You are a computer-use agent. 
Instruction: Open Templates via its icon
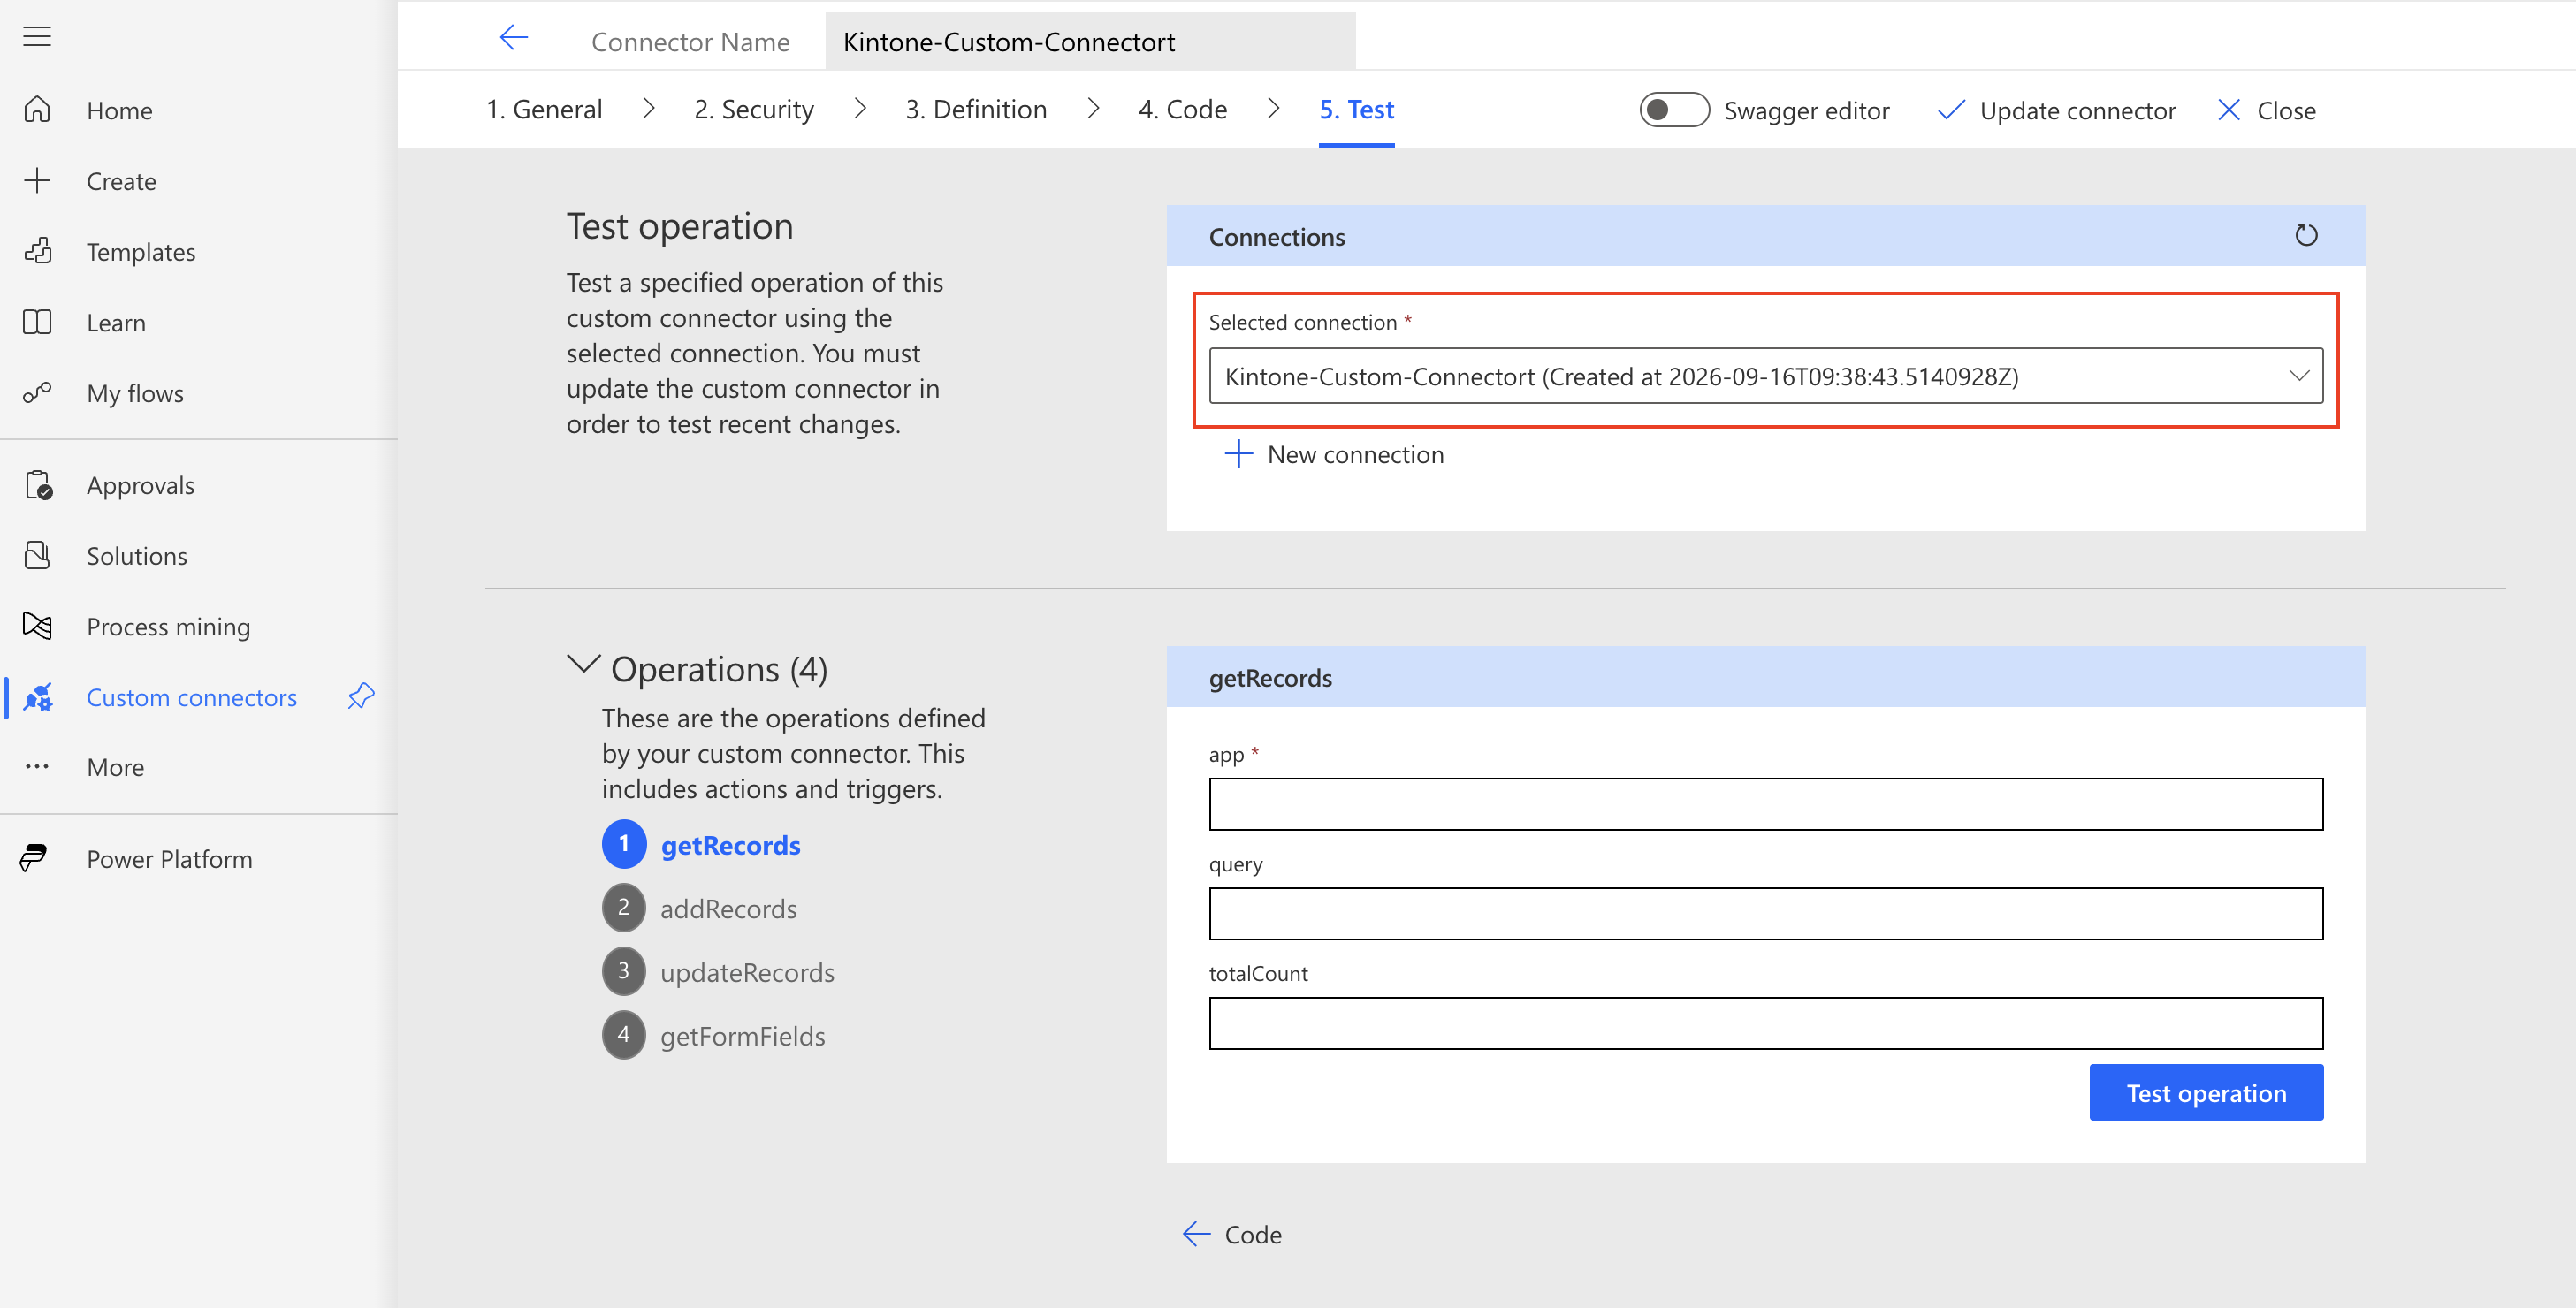(x=37, y=251)
